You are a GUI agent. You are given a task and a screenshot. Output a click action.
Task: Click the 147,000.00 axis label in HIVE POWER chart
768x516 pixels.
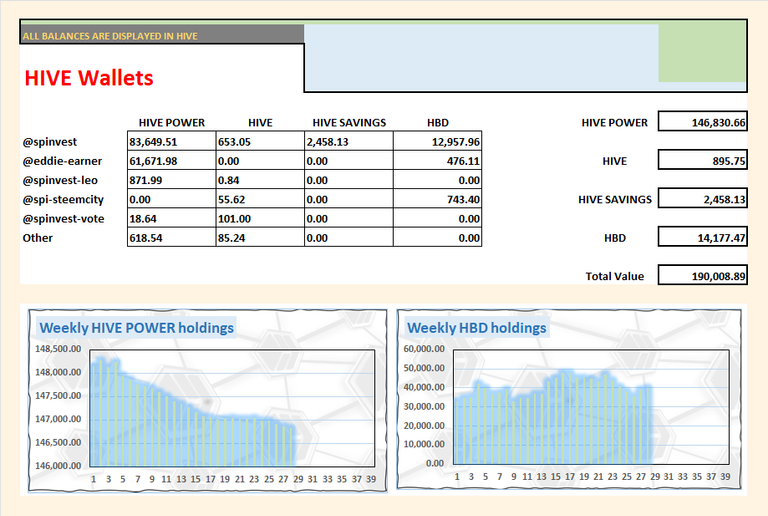[58, 419]
